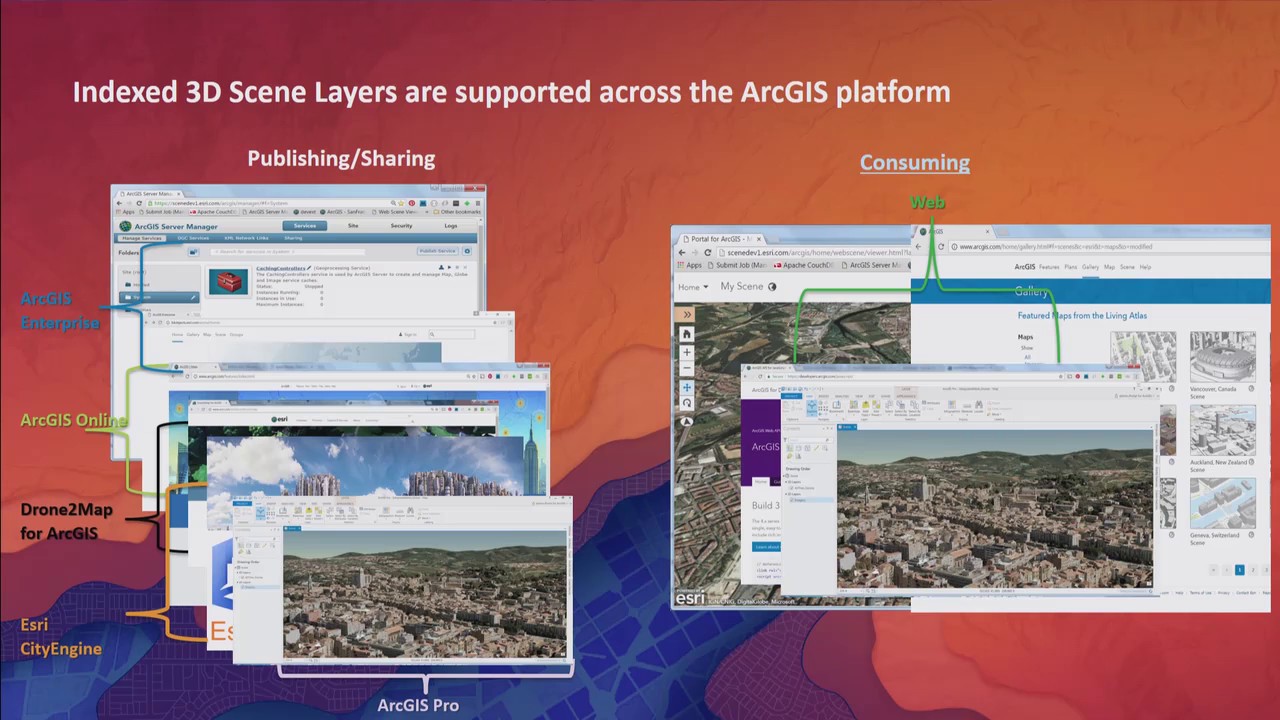Click the Explore tool in the ArcGIS Pro ribbon
Viewport: 1280px width, 720px height.
pos(811,406)
